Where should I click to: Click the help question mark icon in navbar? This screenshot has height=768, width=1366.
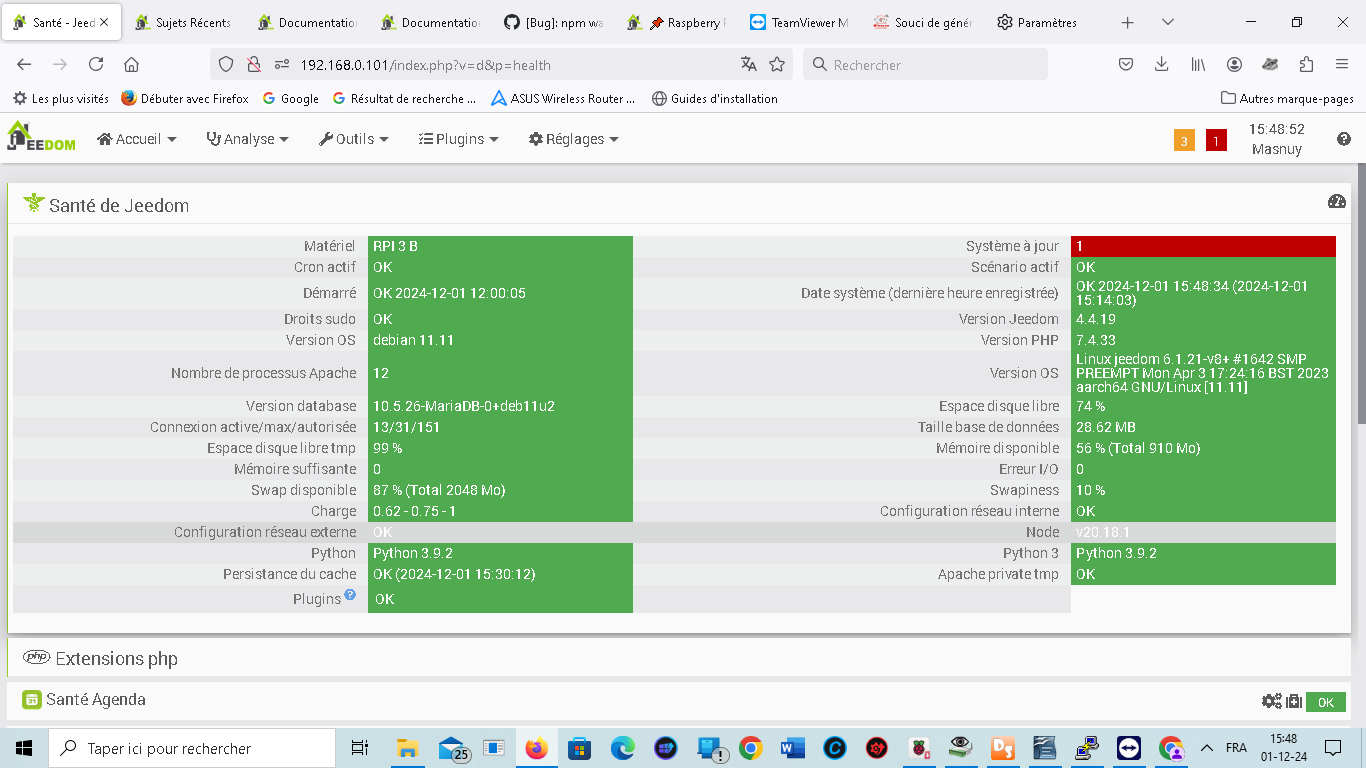pos(1344,140)
